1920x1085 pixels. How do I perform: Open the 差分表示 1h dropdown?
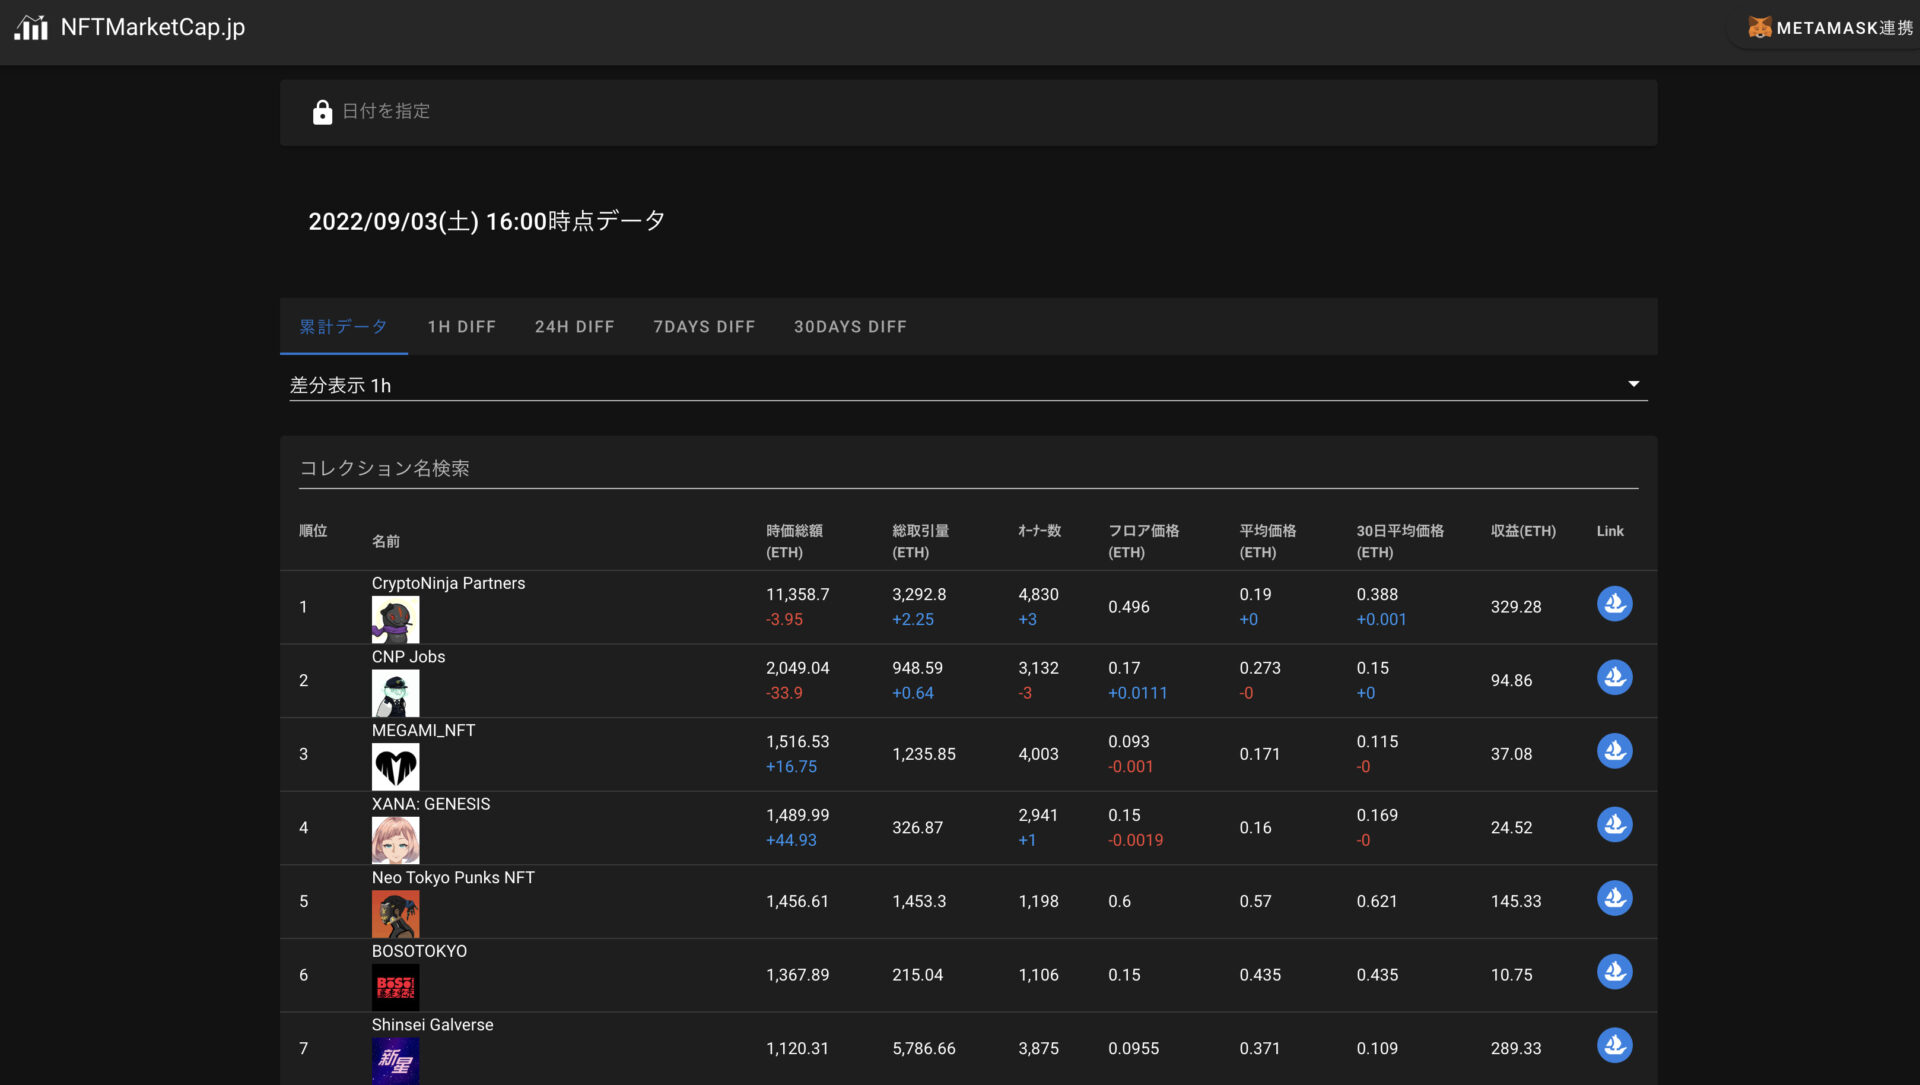click(x=968, y=385)
